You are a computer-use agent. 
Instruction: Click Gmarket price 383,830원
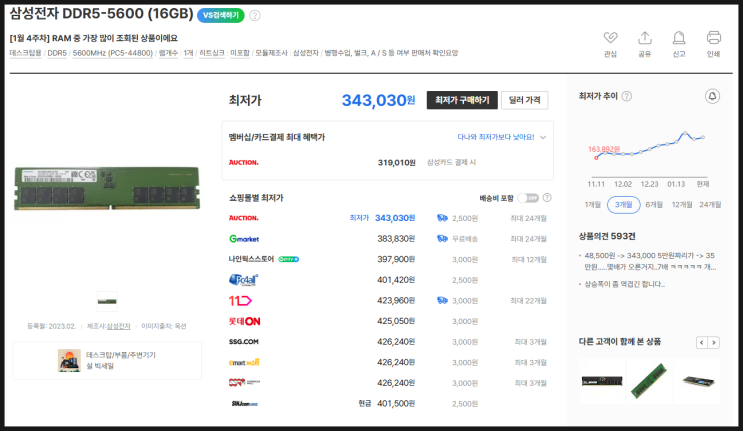click(396, 239)
